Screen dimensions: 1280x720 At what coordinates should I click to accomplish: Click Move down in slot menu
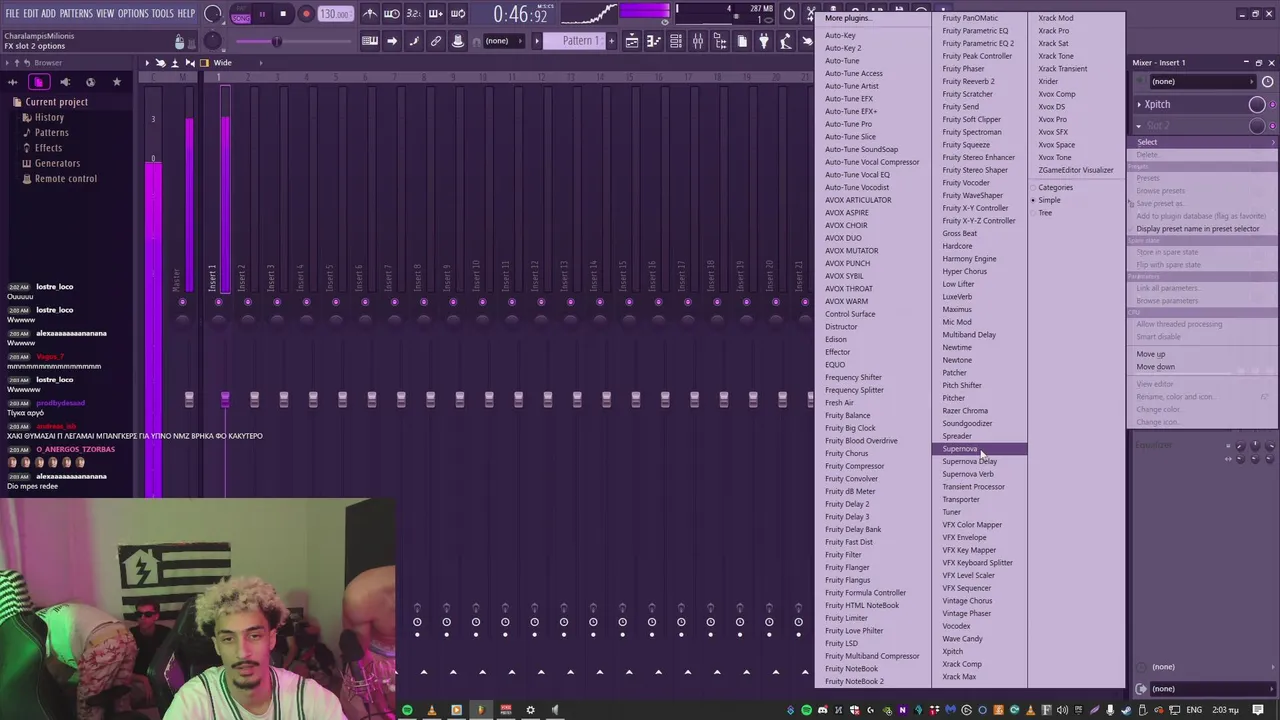pos(1155,367)
